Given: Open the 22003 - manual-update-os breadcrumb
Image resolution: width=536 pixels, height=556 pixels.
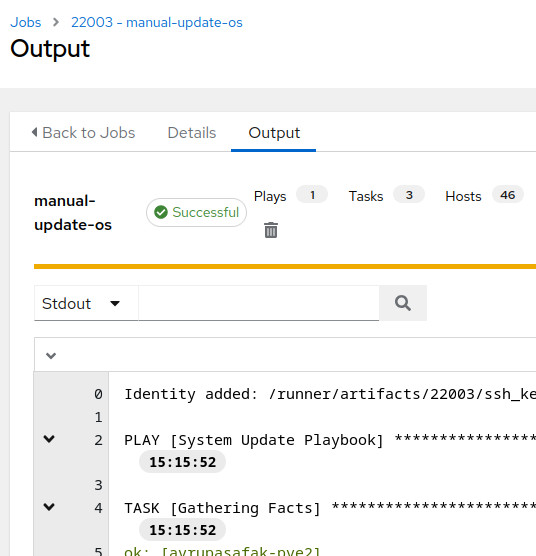Looking at the screenshot, I should tap(157, 22).
